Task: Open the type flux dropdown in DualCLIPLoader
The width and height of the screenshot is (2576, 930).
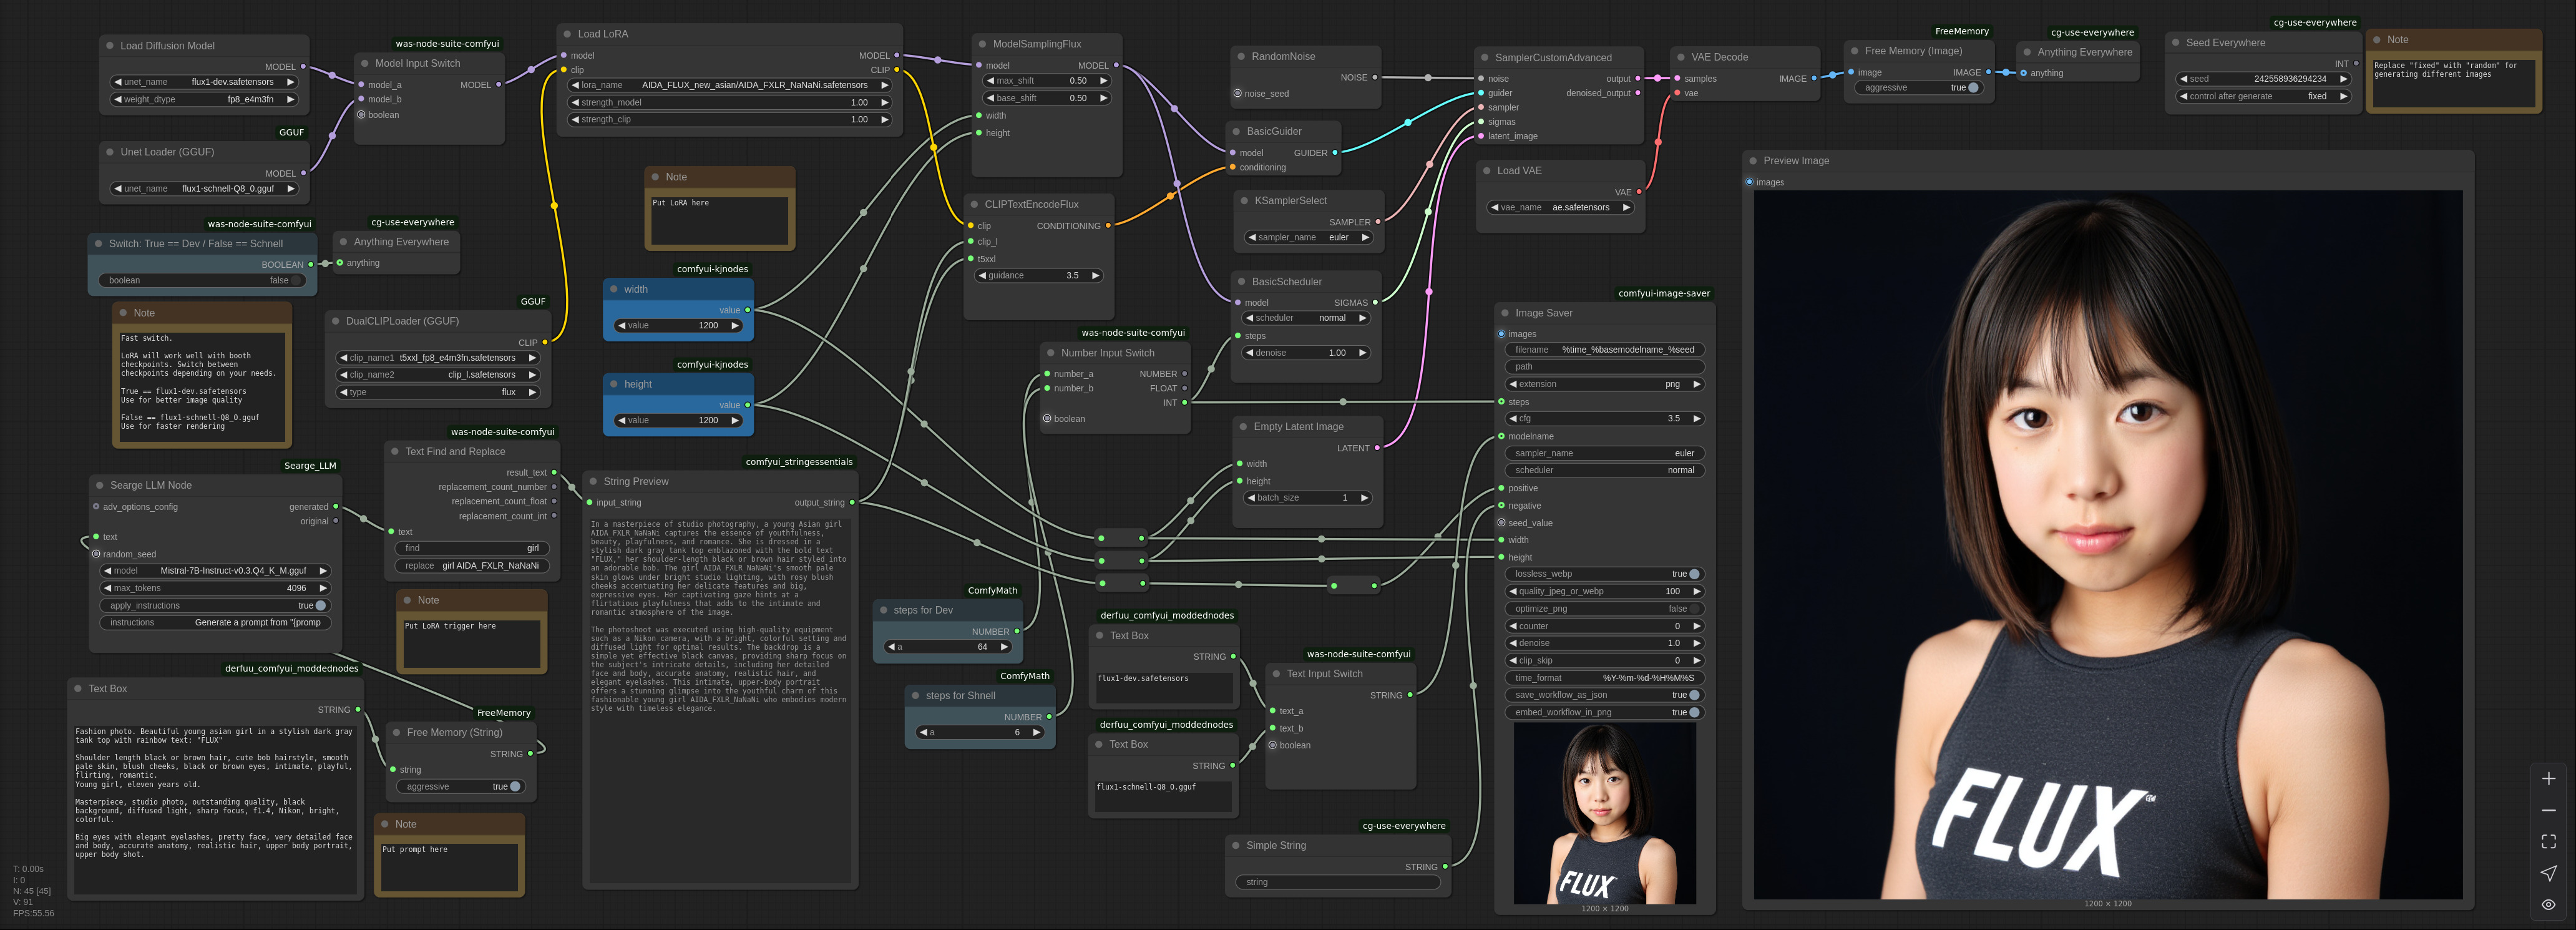Action: click(438, 393)
